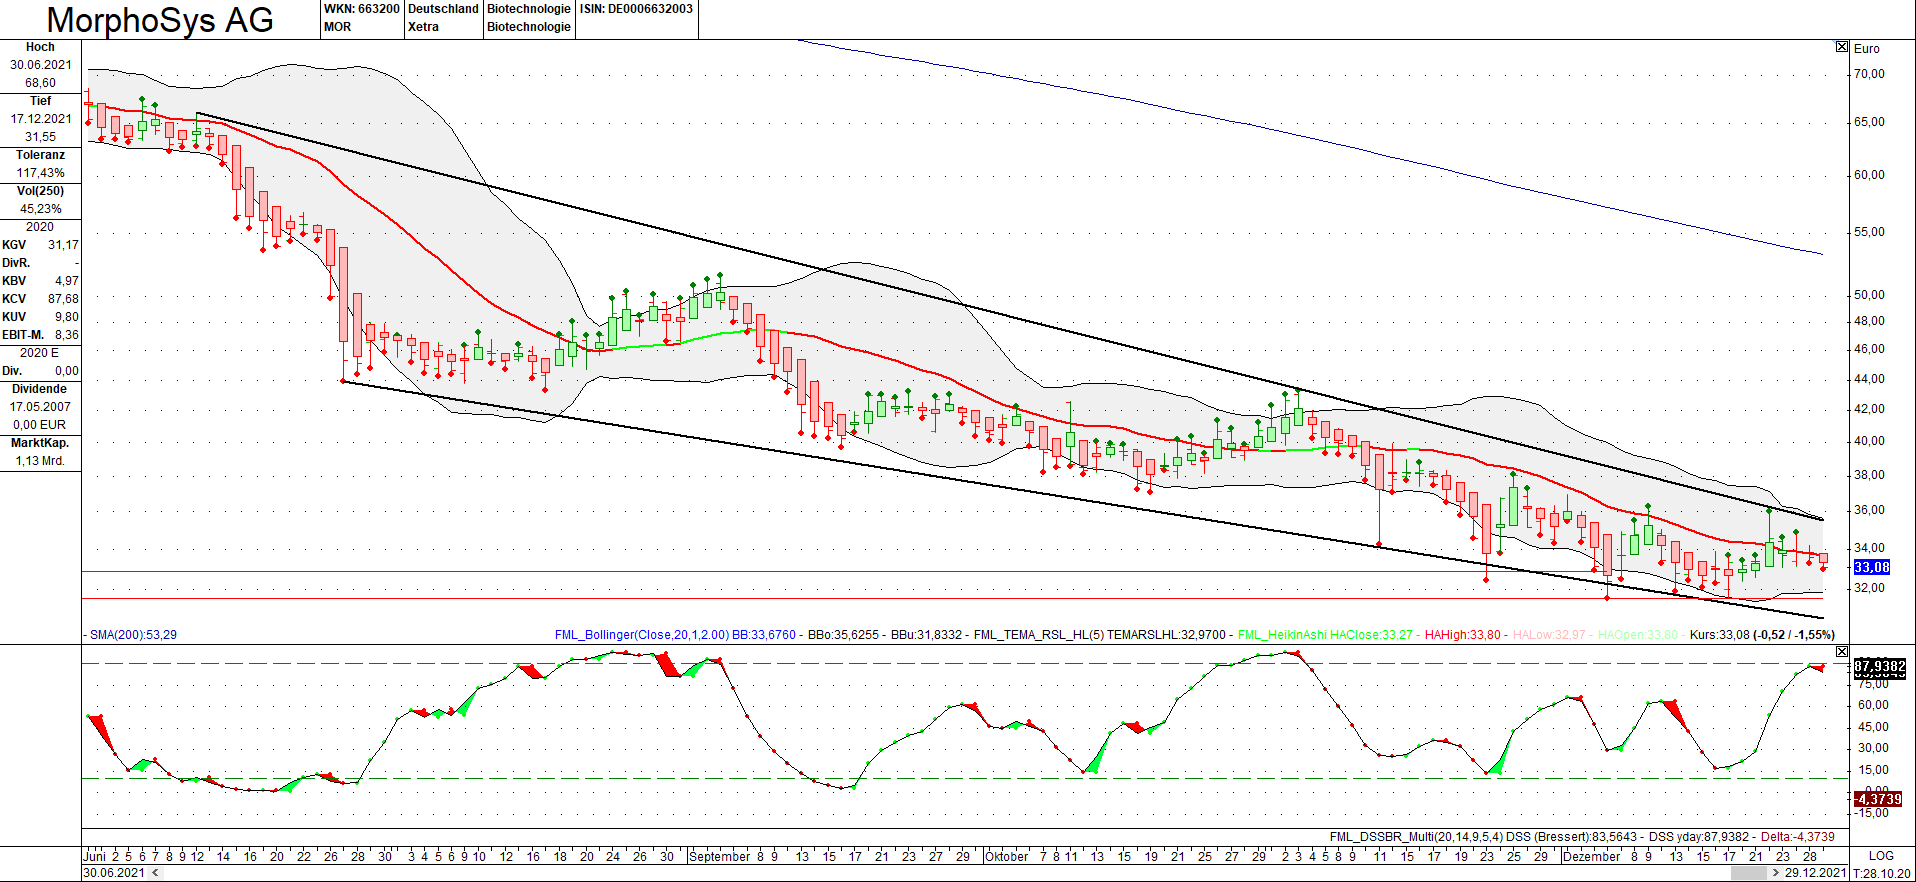Click the 70,00 price axis label
Image resolution: width=1916 pixels, height=882 pixels.
tap(1869, 74)
